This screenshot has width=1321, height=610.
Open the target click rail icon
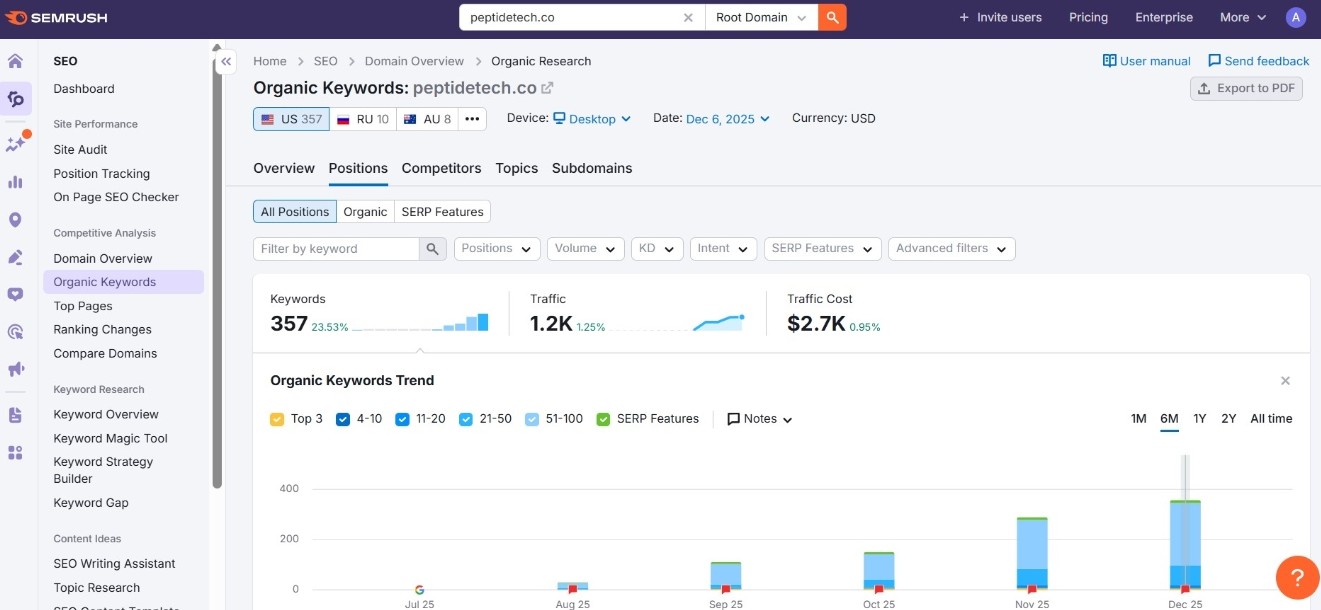click(x=15, y=332)
